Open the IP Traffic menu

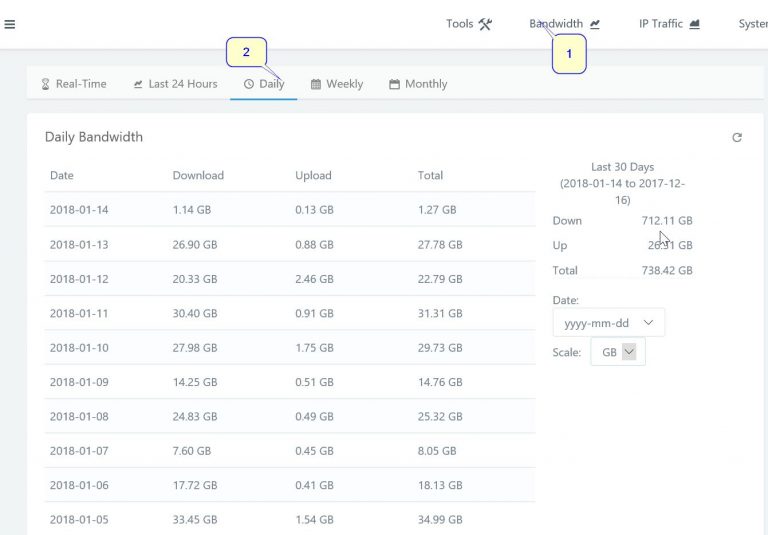669,24
